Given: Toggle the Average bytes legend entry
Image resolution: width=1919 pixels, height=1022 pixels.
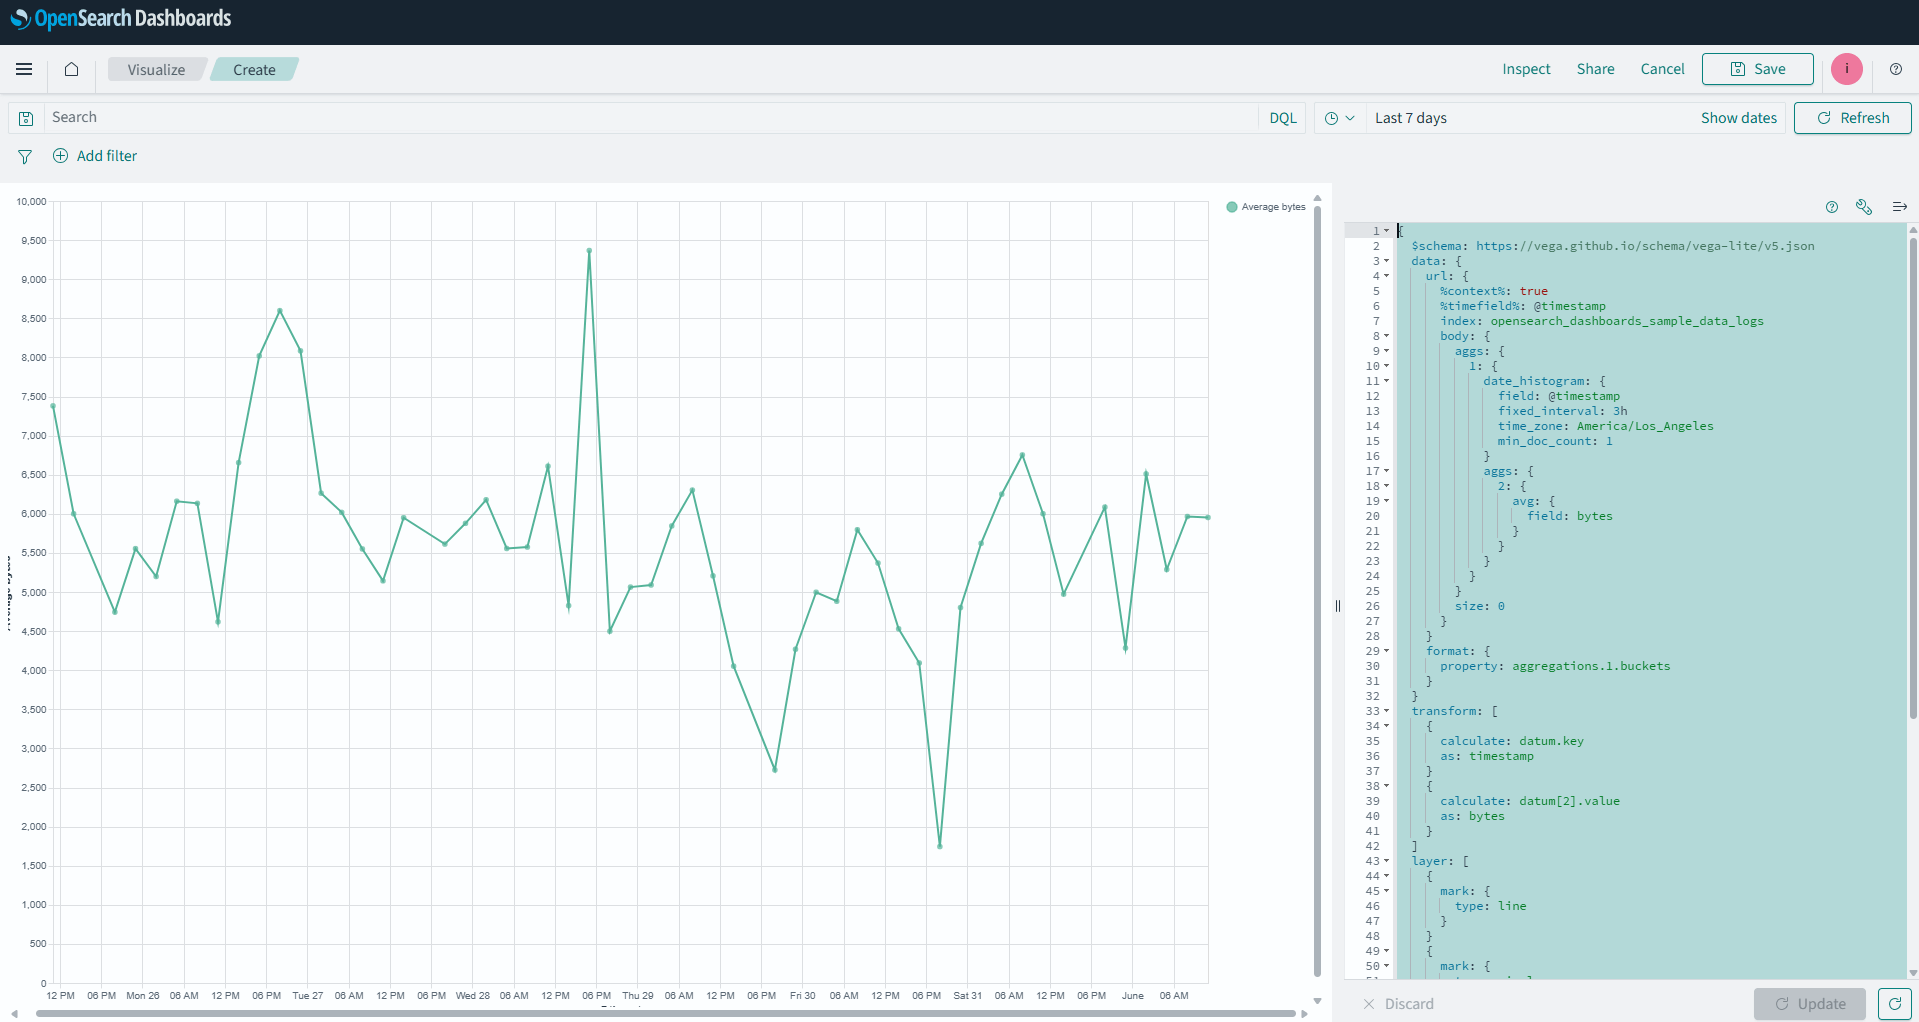Looking at the screenshot, I should (1264, 207).
